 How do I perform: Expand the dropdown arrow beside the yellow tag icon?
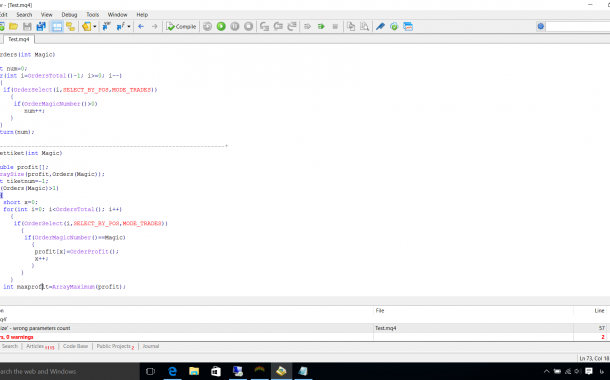[x=95, y=26]
